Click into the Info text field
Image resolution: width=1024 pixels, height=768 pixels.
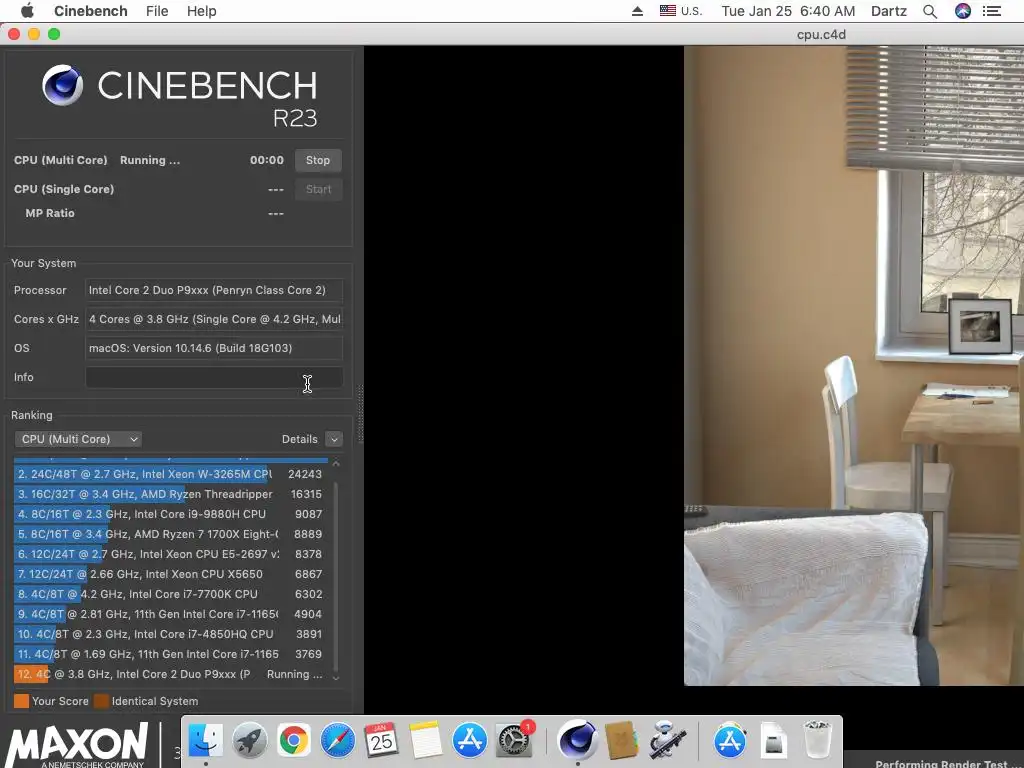214,377
